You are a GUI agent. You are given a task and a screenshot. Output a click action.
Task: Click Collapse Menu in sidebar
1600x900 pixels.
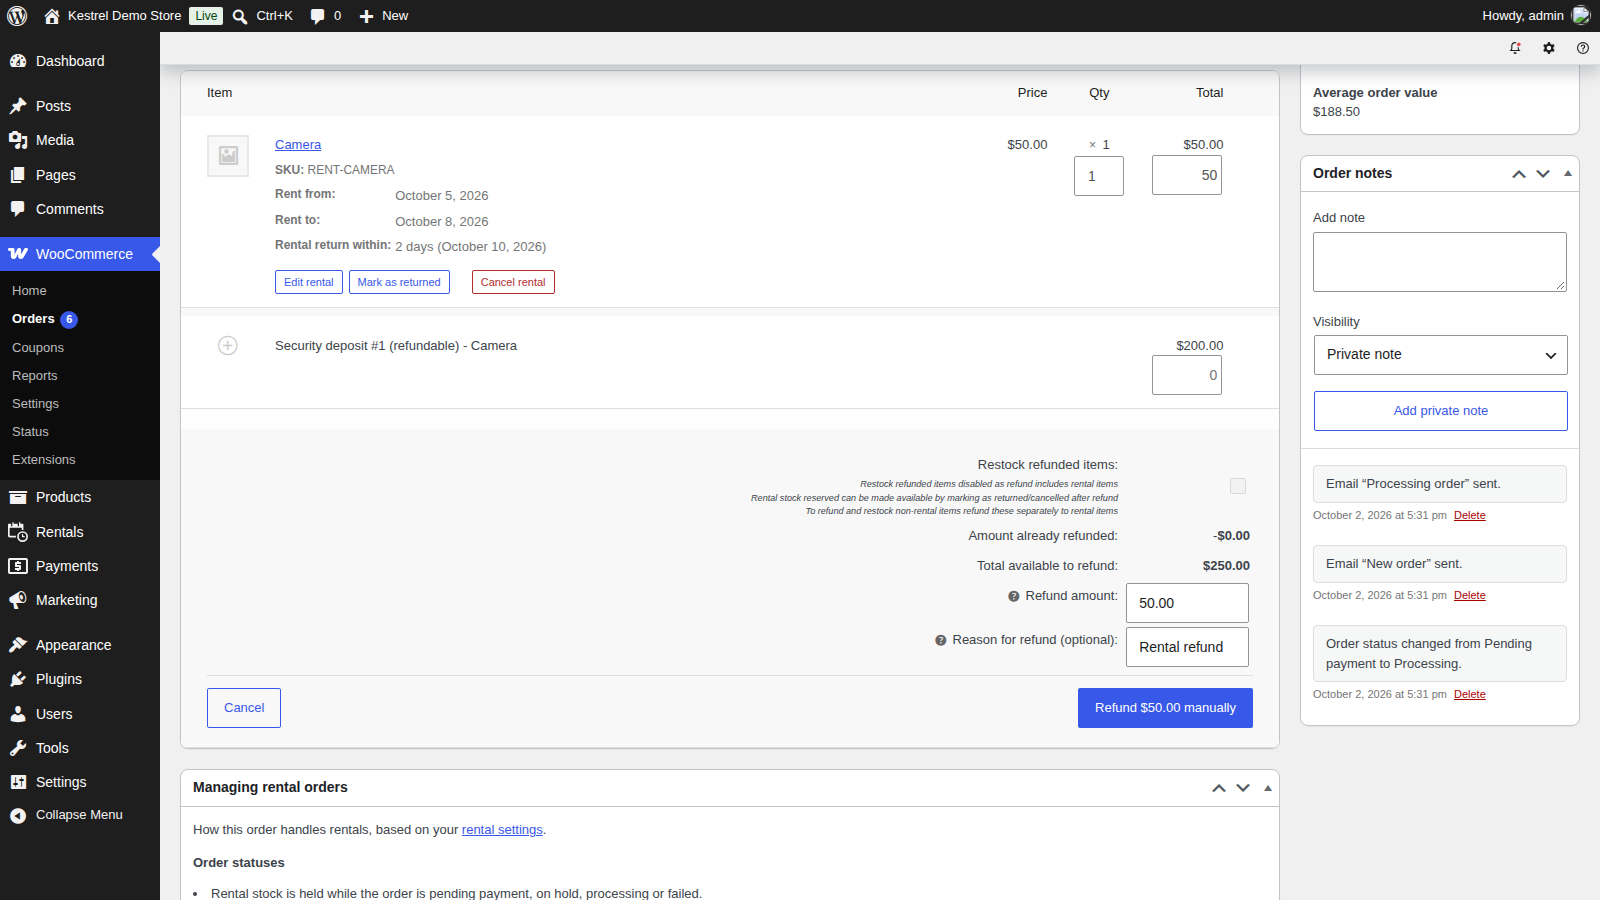80,815
